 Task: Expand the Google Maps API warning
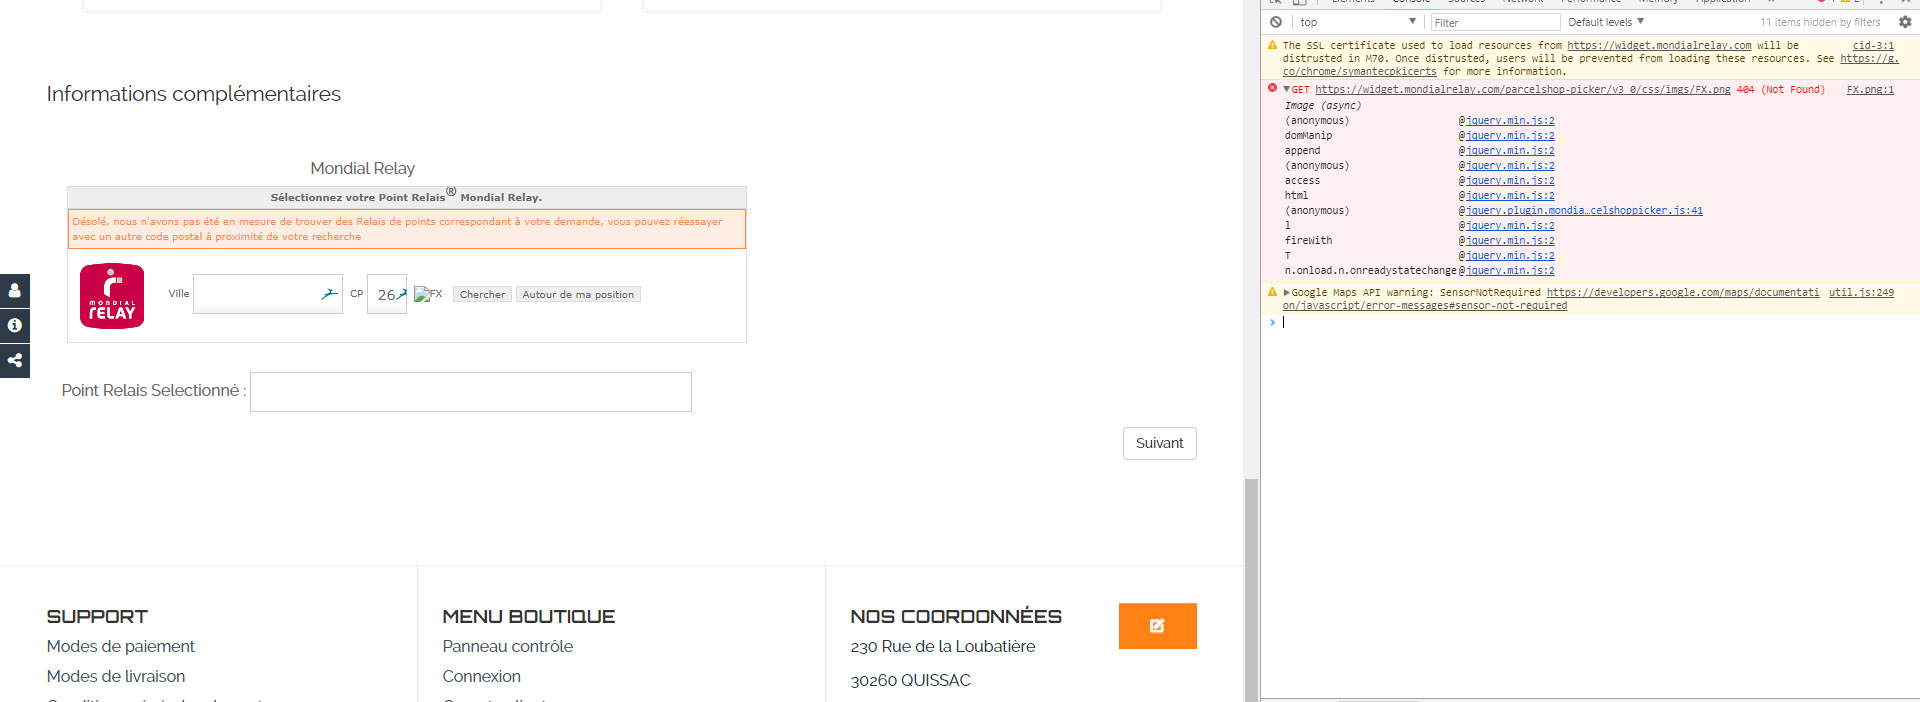[x=1286, y=292]
